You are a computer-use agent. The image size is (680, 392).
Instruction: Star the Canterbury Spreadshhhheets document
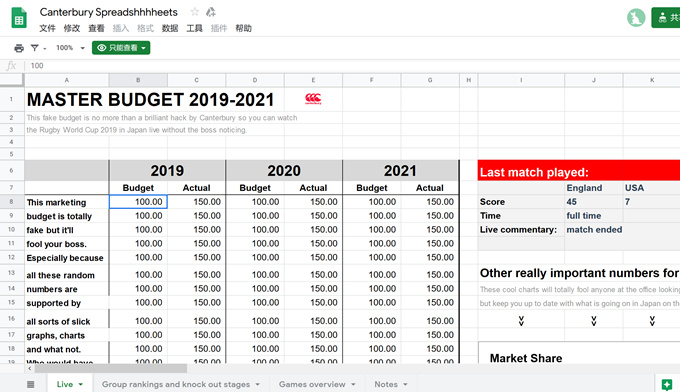click(x=195, y=12)
